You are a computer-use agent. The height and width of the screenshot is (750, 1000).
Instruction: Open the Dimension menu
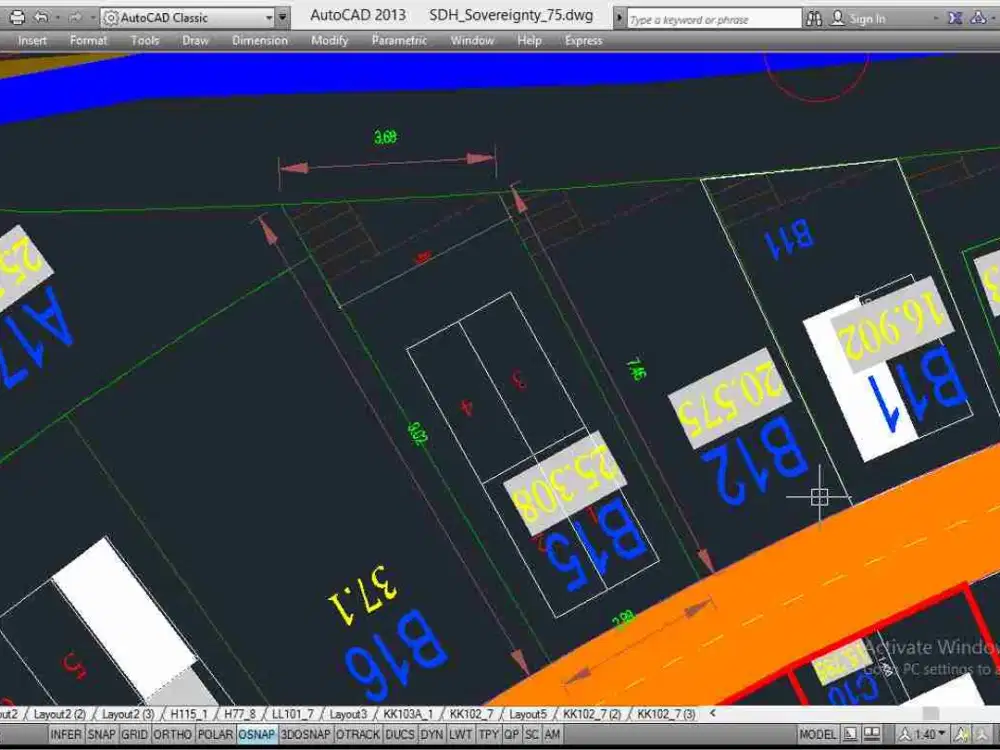click(259, 40)
